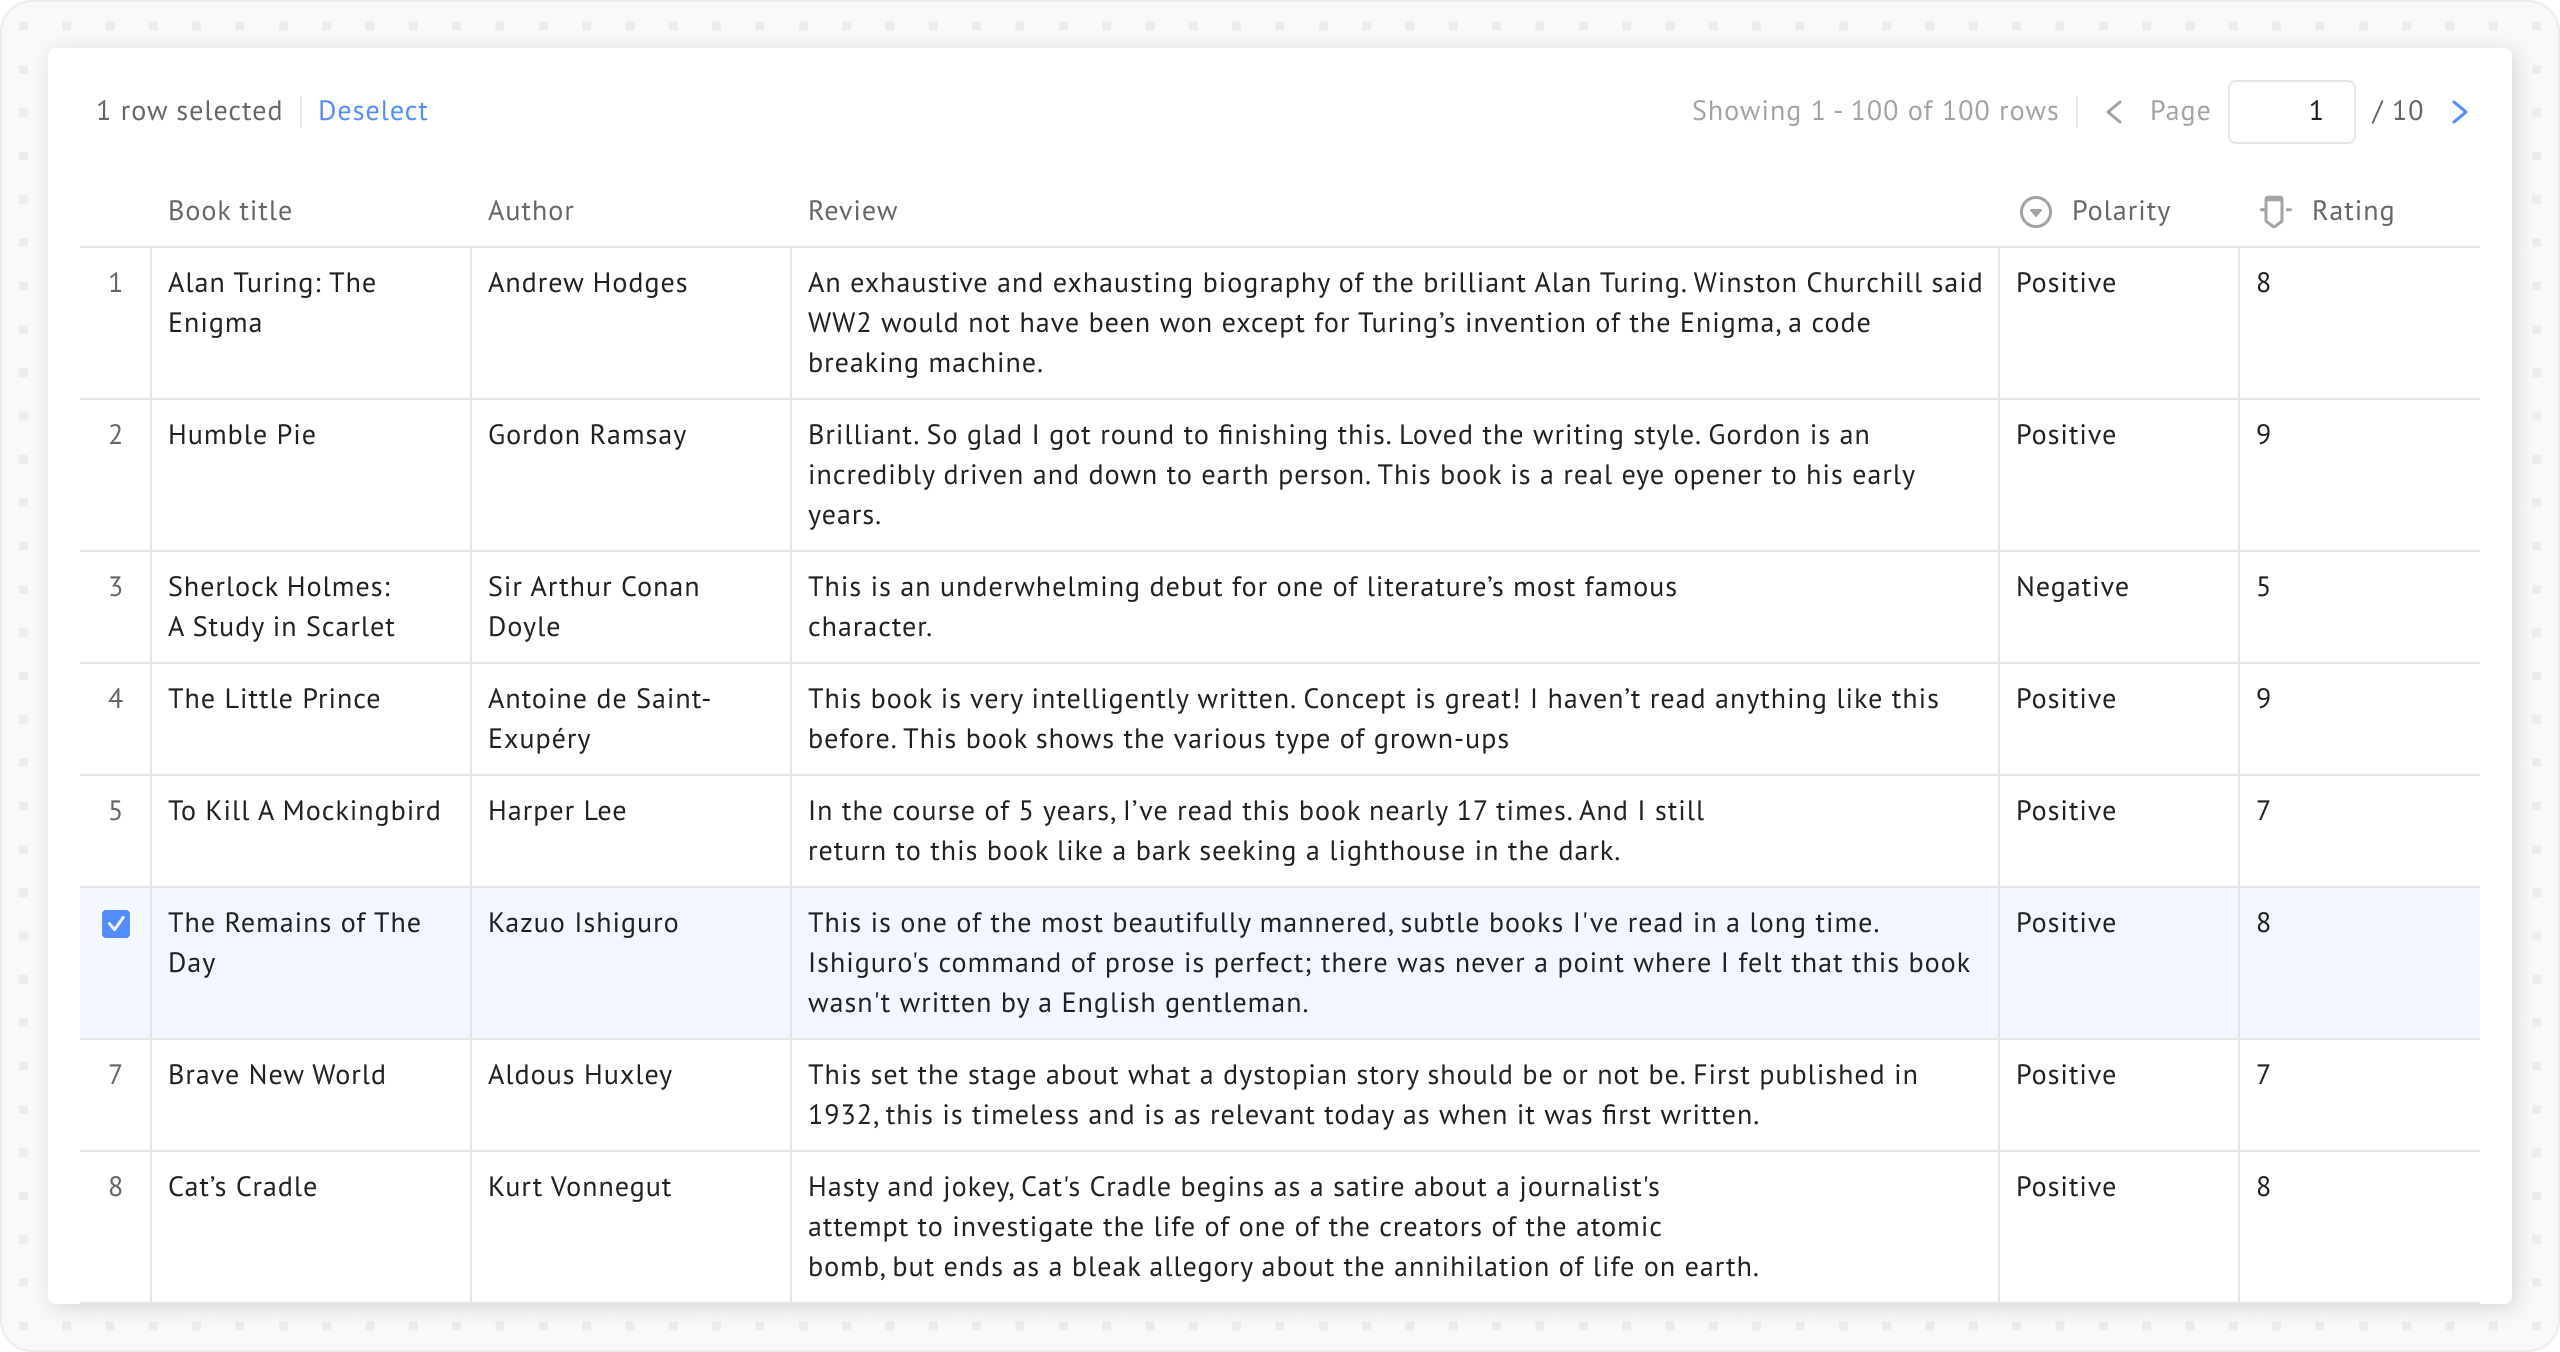Click the Deselect link
Viewport: 2560px width, 1352px height.
(372, 111)
